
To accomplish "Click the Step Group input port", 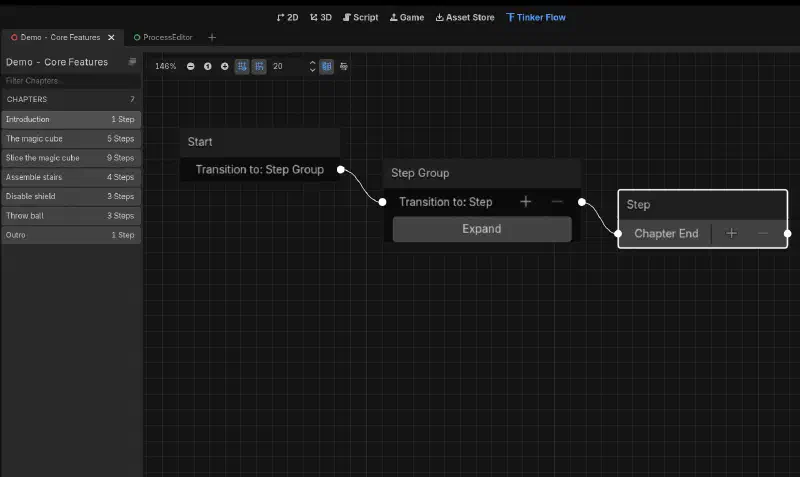I will pyautogui.click(x=382, y=202).
